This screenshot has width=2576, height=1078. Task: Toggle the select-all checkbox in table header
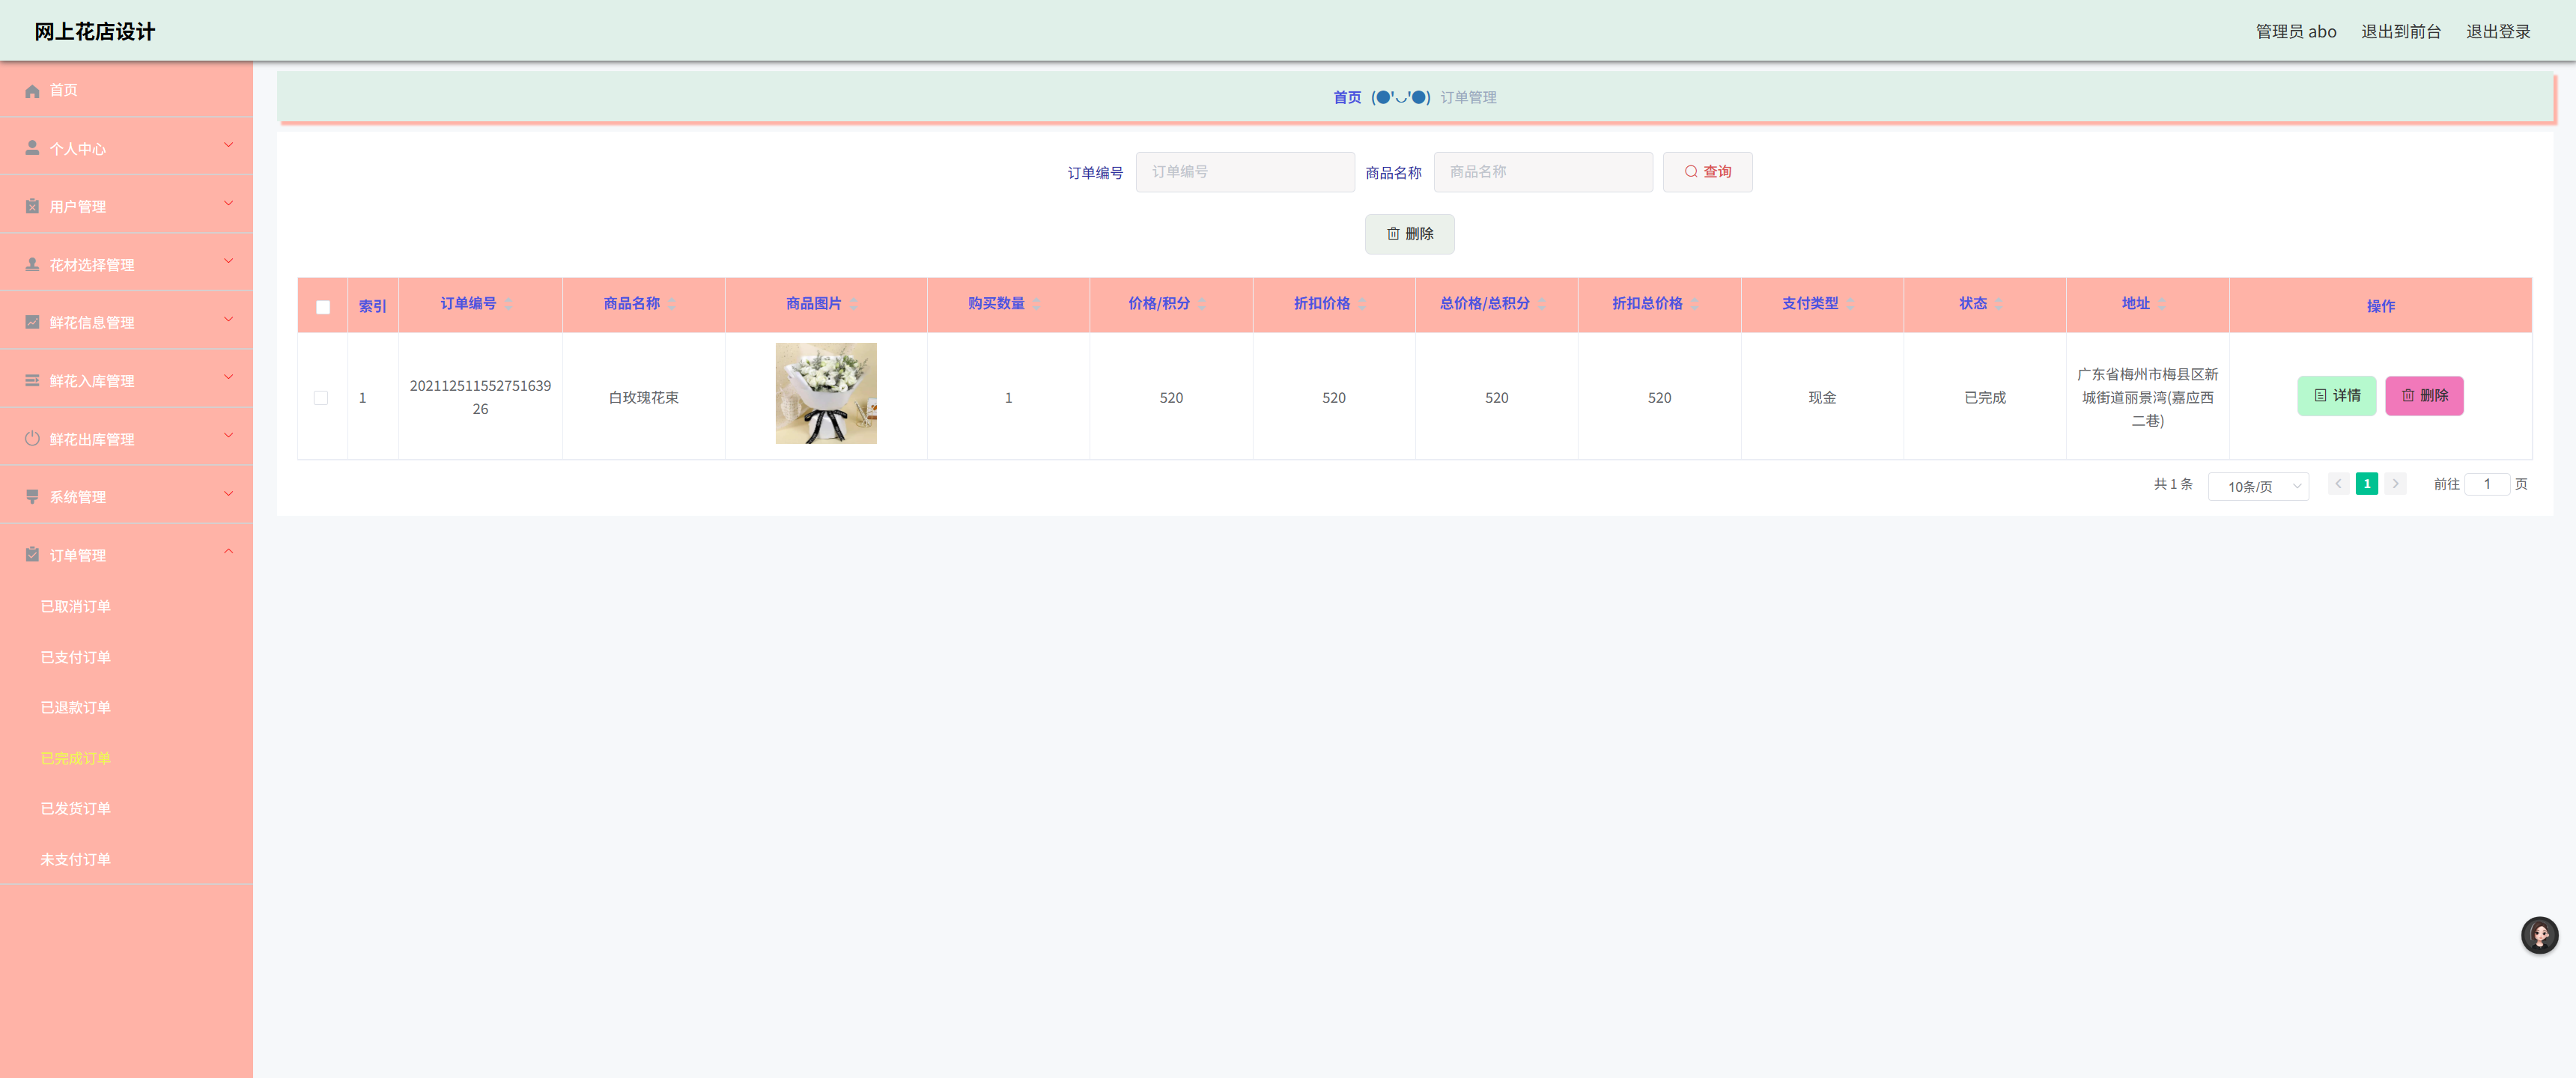(322, 307)
